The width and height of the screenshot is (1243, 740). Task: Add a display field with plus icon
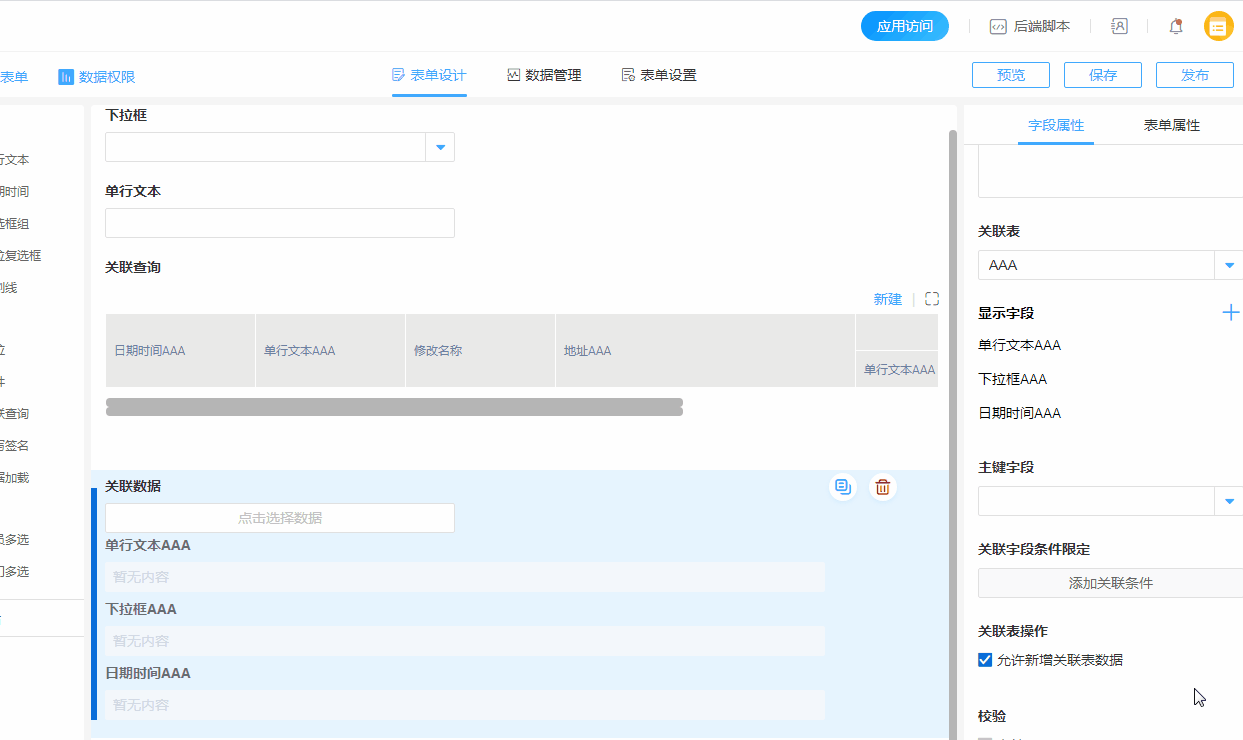pyautogui.click(x=1230, y=313)
